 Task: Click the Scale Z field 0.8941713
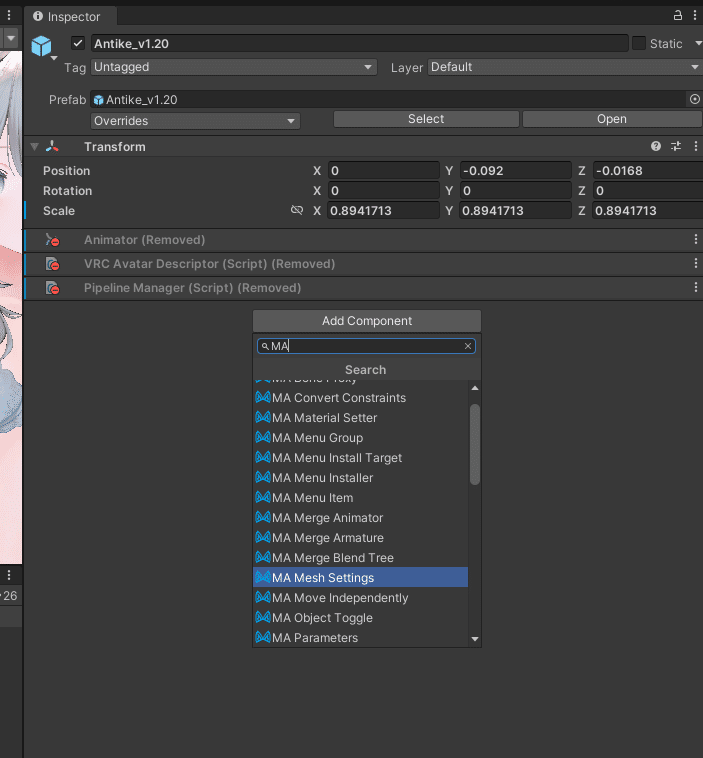click(x=648, y=211)
